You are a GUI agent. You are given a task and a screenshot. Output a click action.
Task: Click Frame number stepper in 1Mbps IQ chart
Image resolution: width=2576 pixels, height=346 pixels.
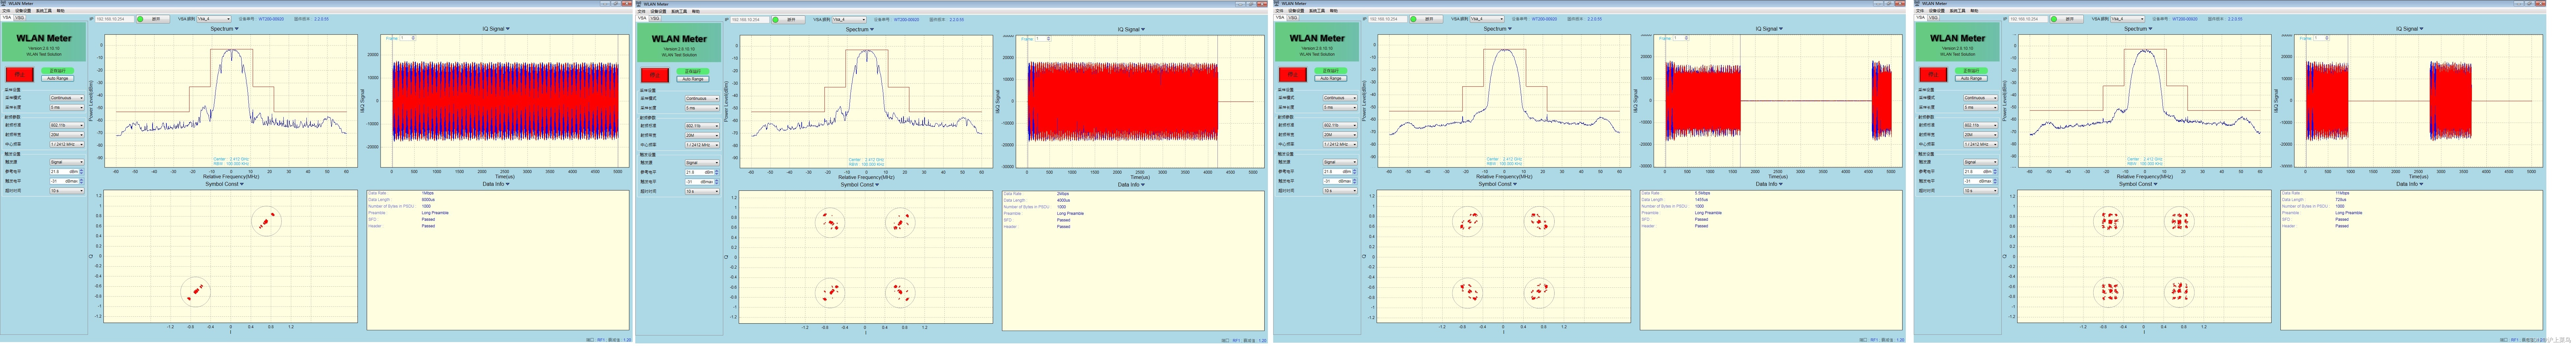pyautogui.click(x=413, y=38)
